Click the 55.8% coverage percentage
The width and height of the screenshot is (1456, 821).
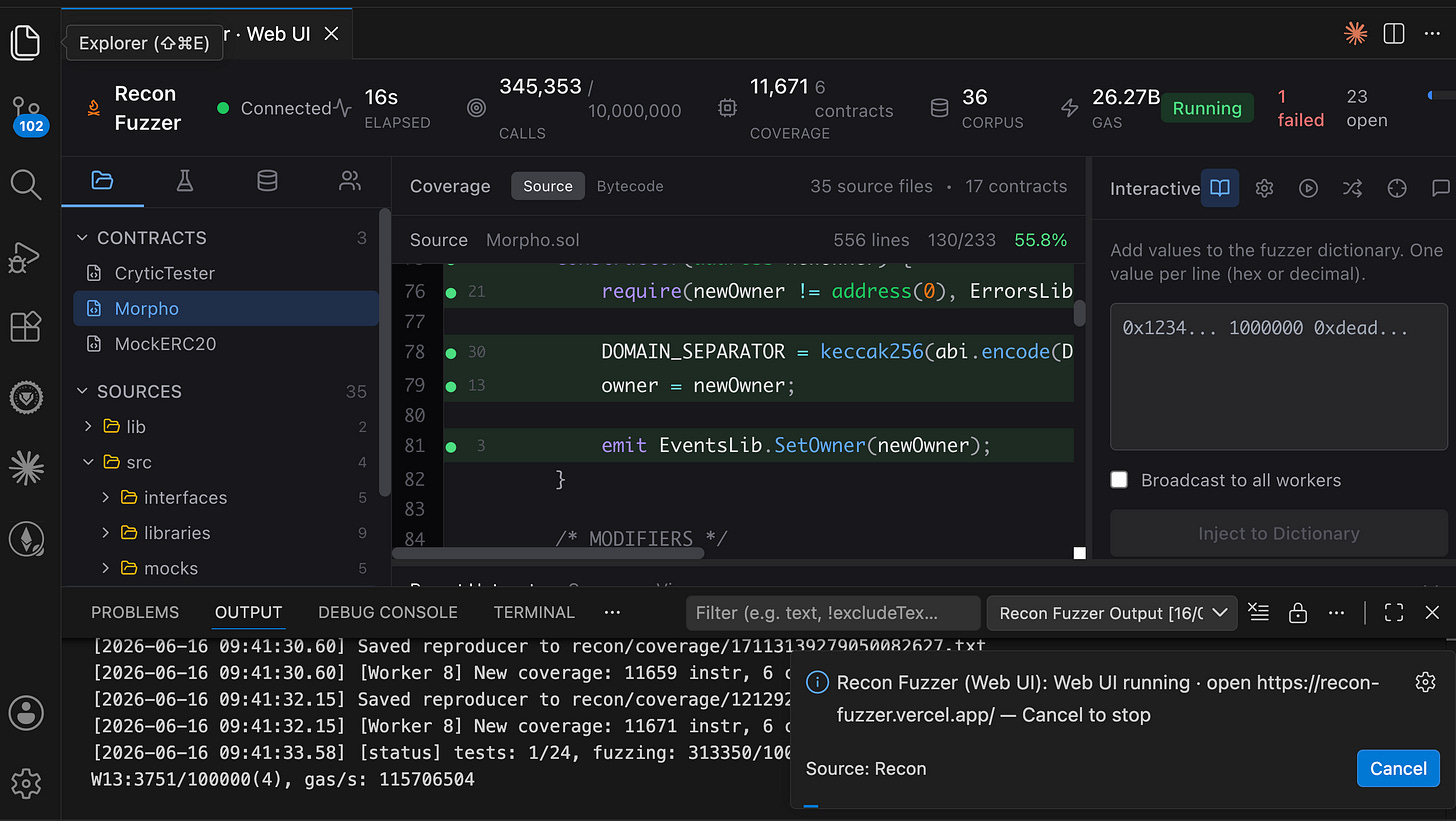pyautogui.click(x=1040, y=240)
